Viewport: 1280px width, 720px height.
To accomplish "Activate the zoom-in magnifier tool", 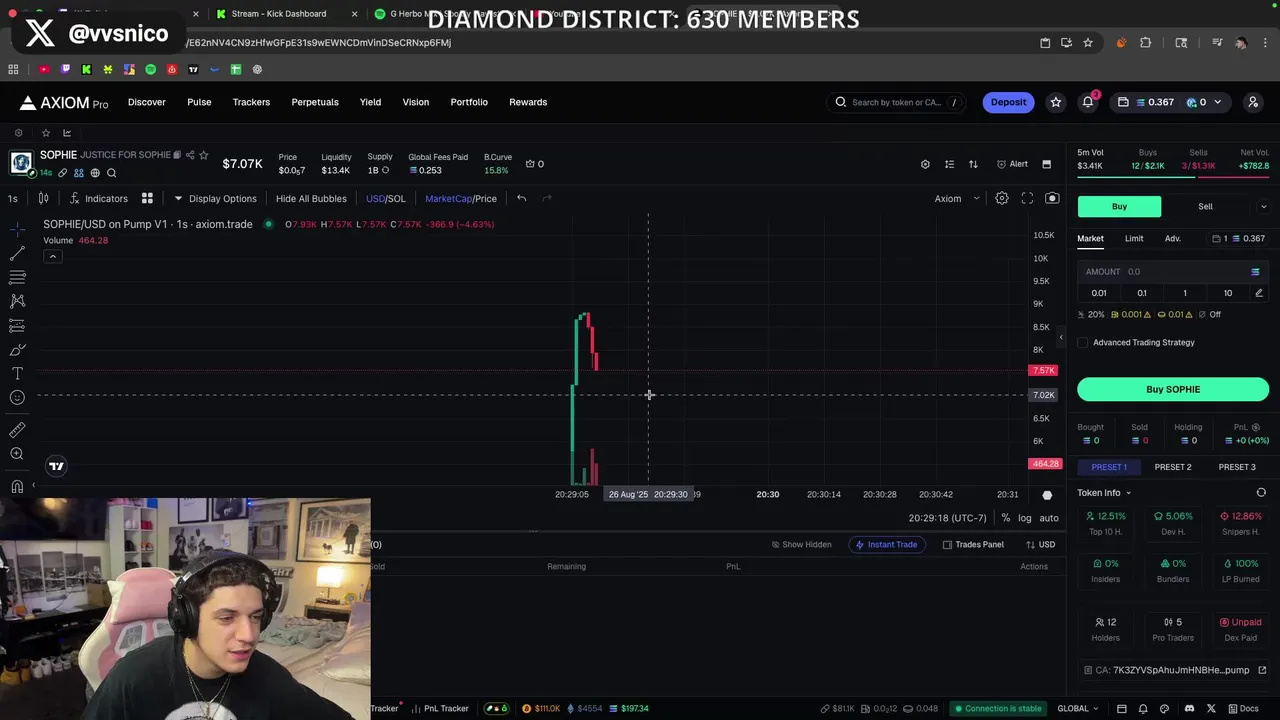I will coord(17,454).
